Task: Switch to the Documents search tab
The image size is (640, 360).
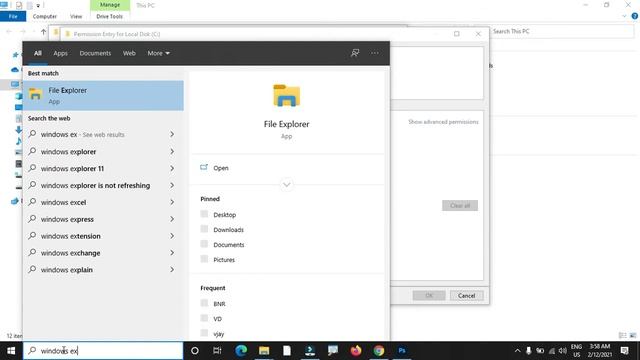Action: click(95, 53)
